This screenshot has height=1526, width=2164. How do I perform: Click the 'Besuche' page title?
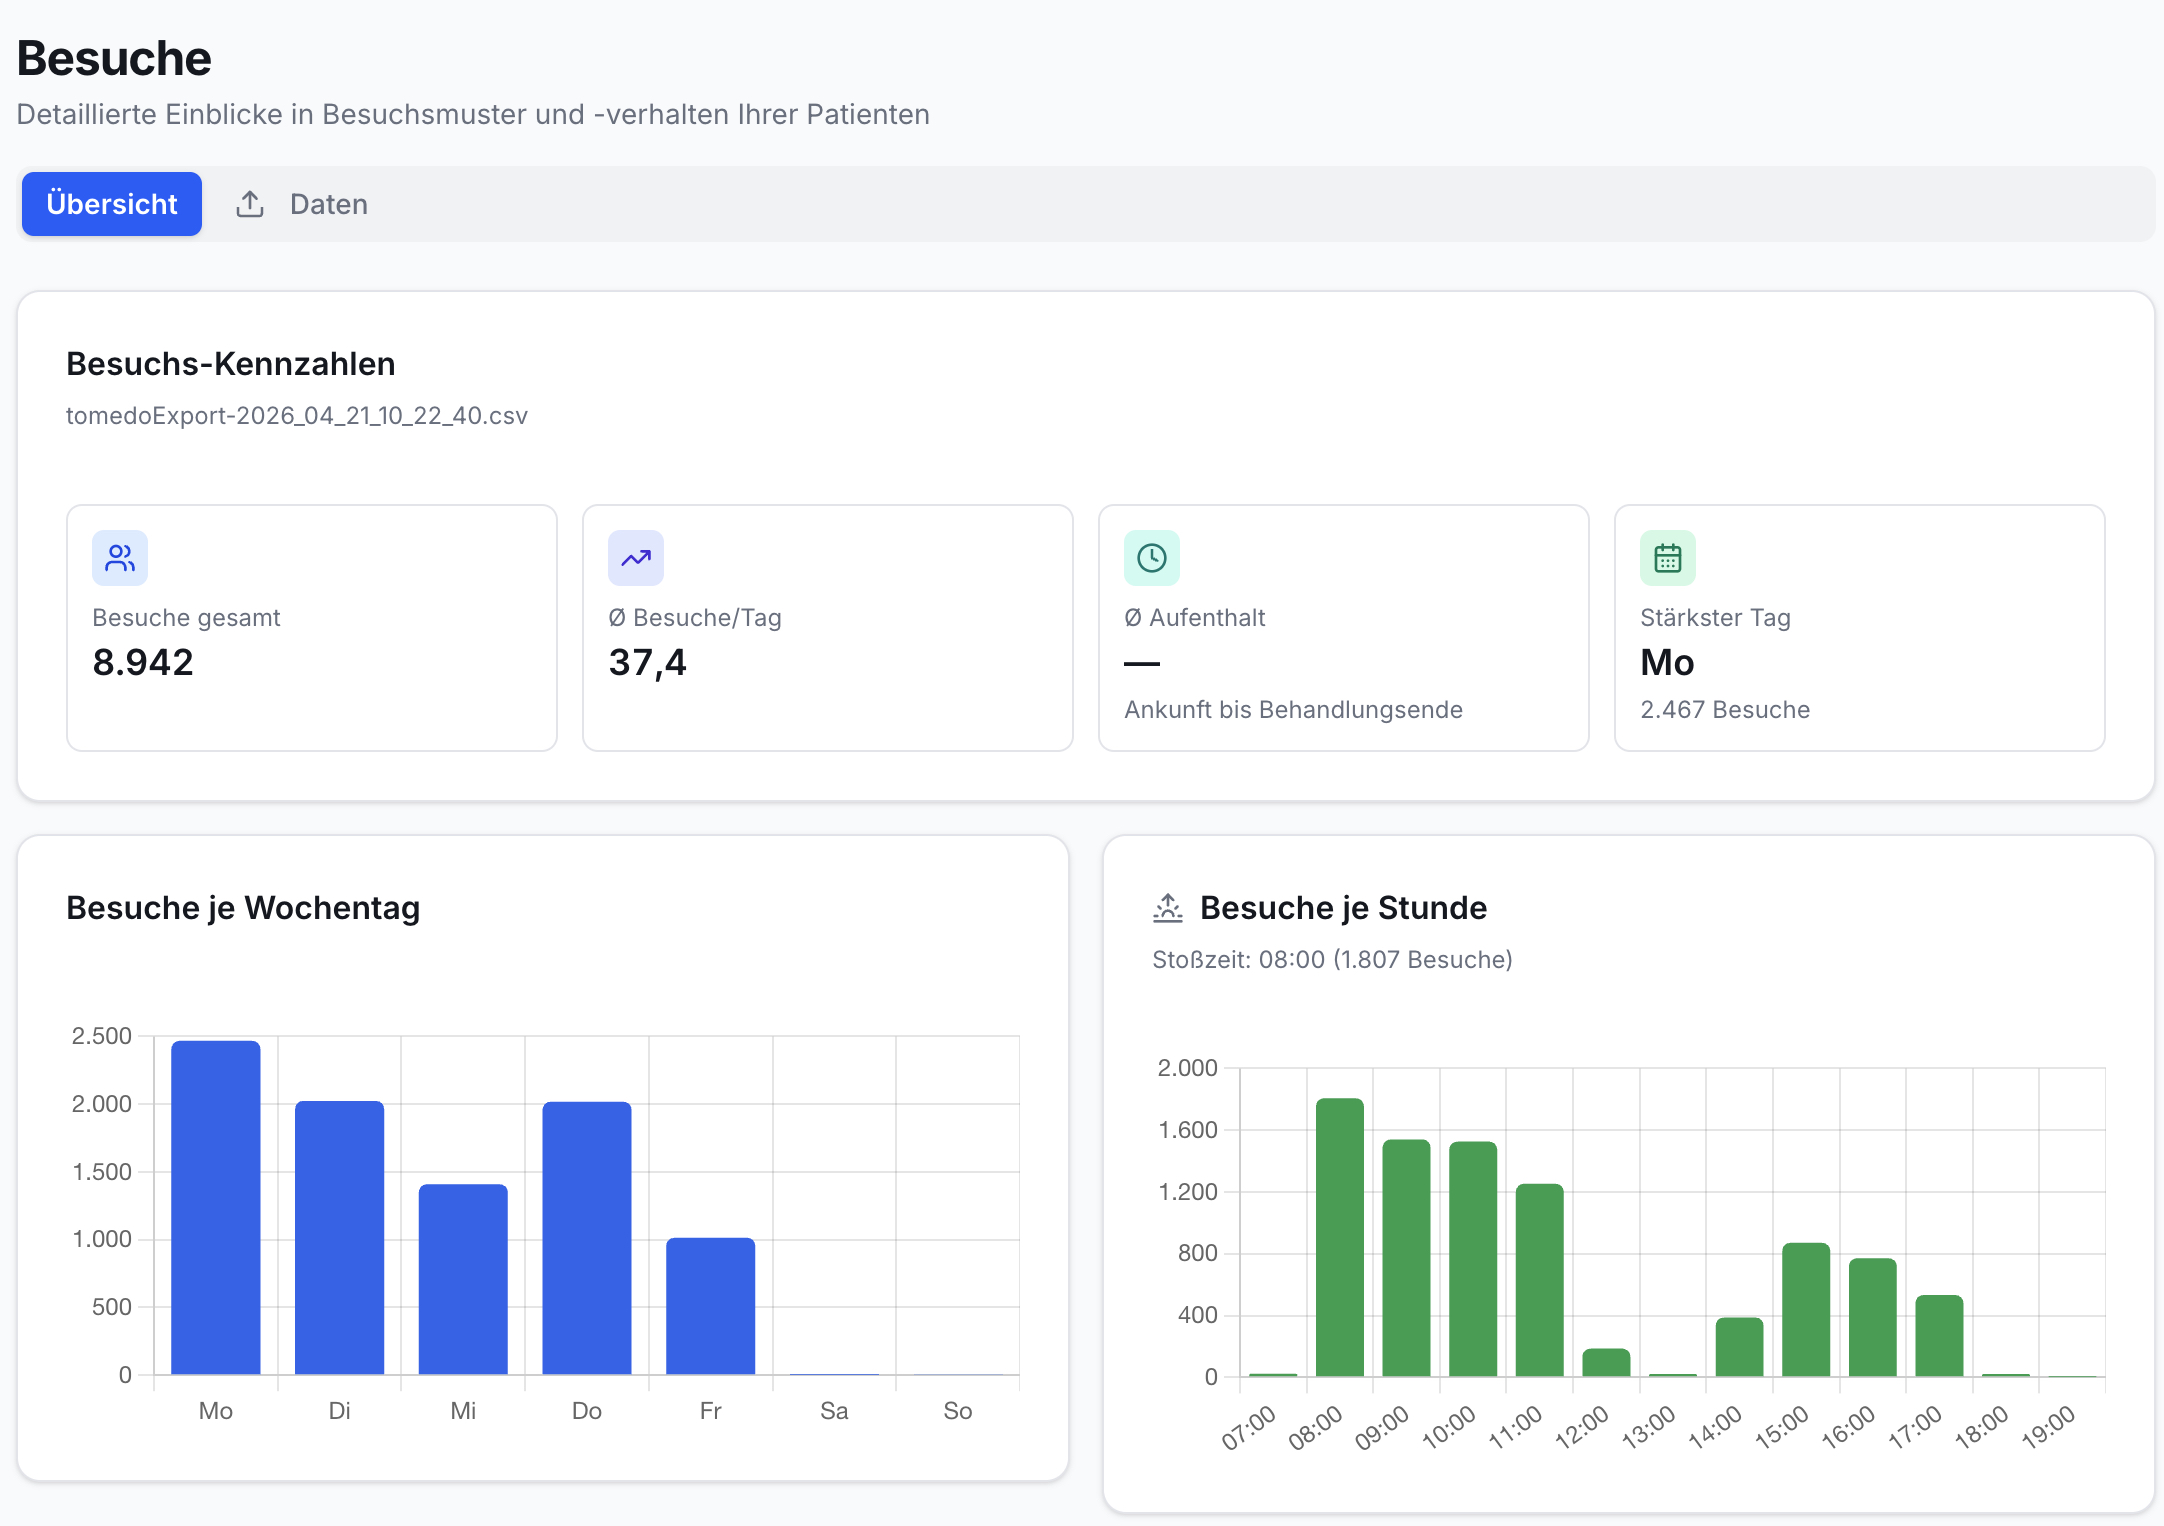(x=114, y=58)
